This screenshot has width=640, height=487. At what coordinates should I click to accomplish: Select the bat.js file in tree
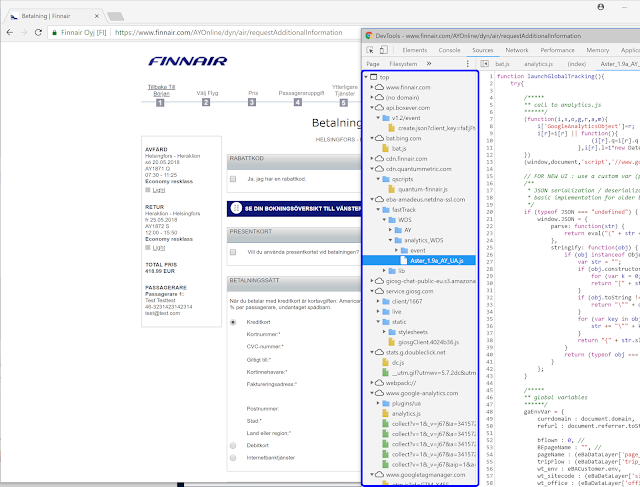coord(399,149)
